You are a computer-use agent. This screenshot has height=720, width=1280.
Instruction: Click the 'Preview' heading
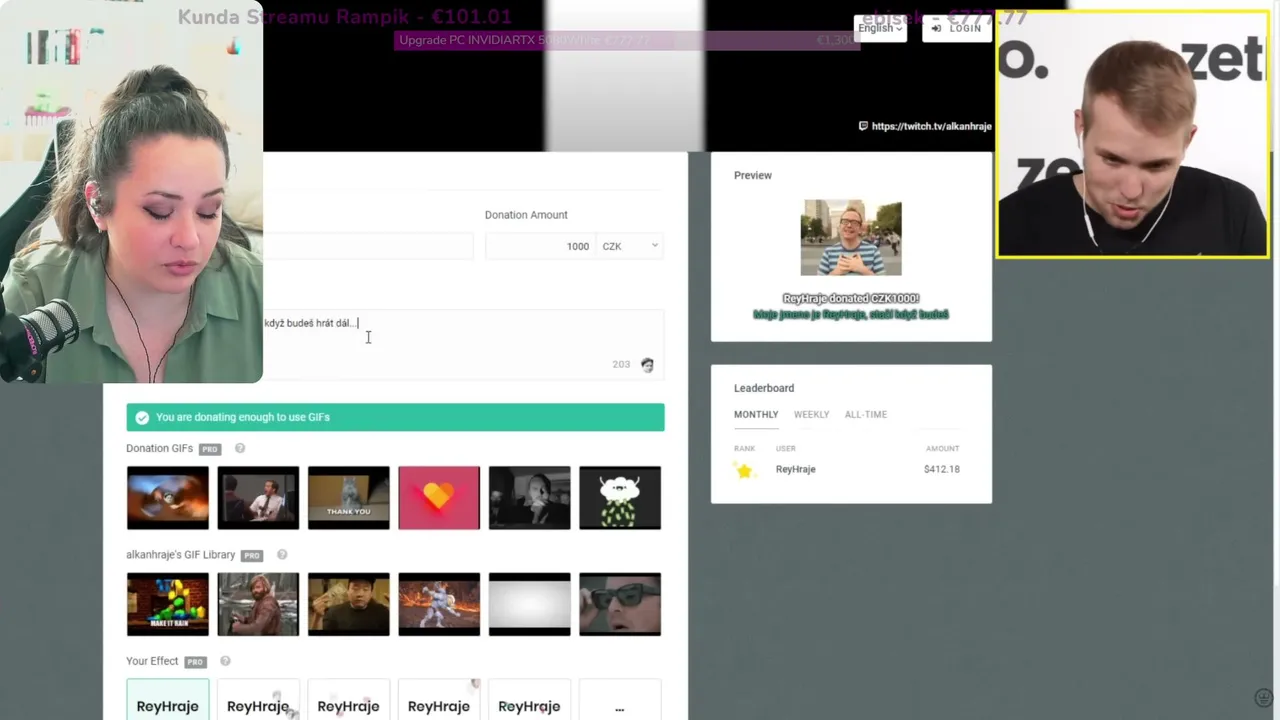pos(753,175)
